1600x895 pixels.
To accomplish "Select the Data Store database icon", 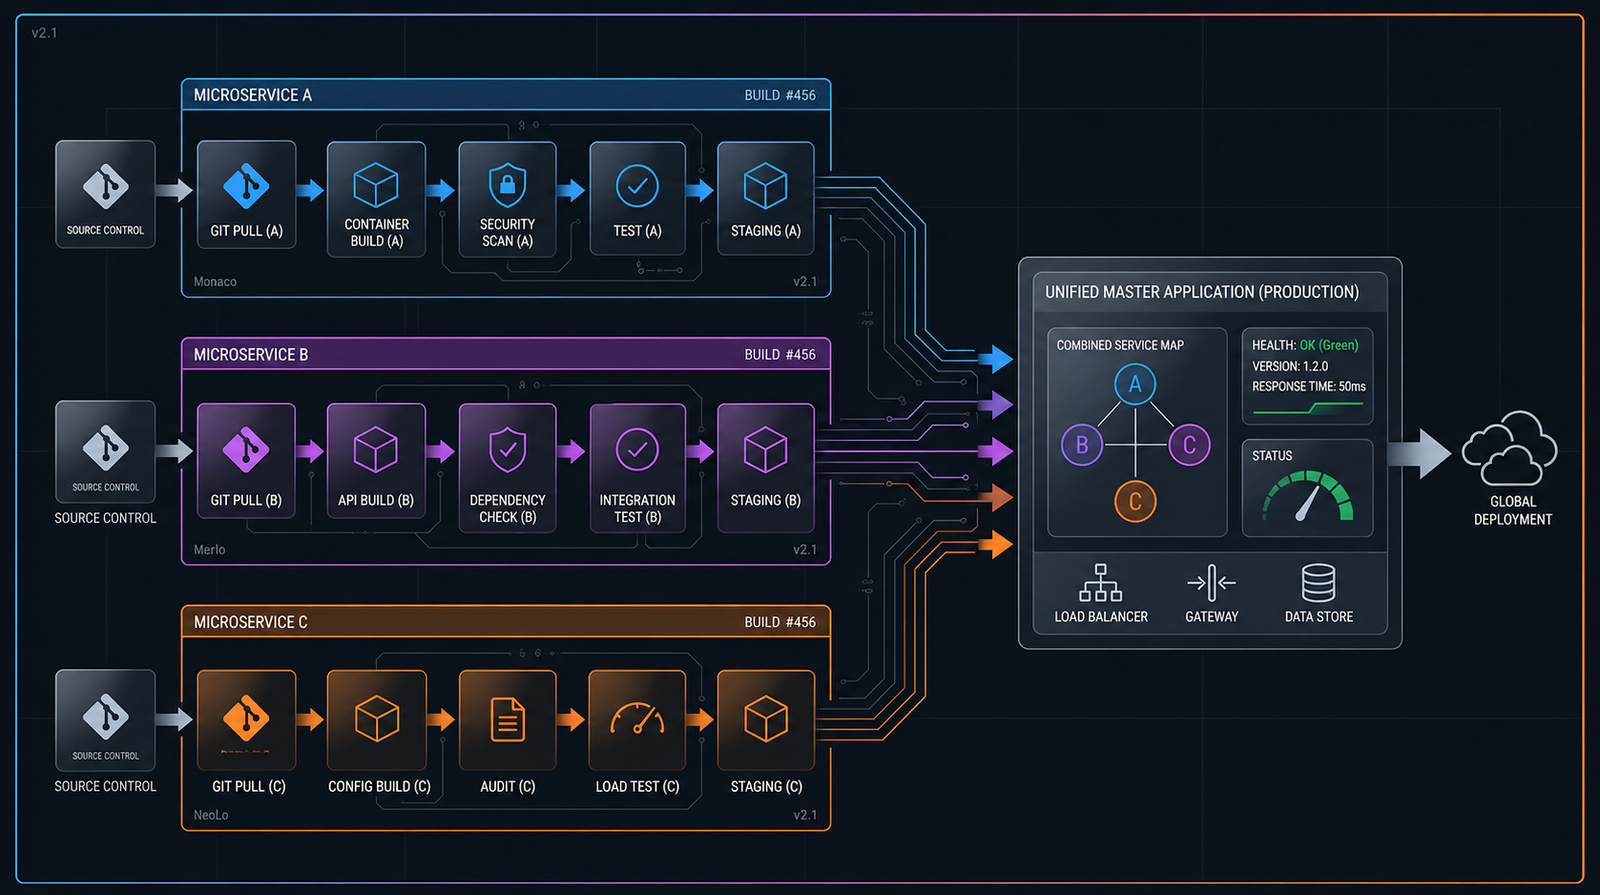I will coord(1318,583).
